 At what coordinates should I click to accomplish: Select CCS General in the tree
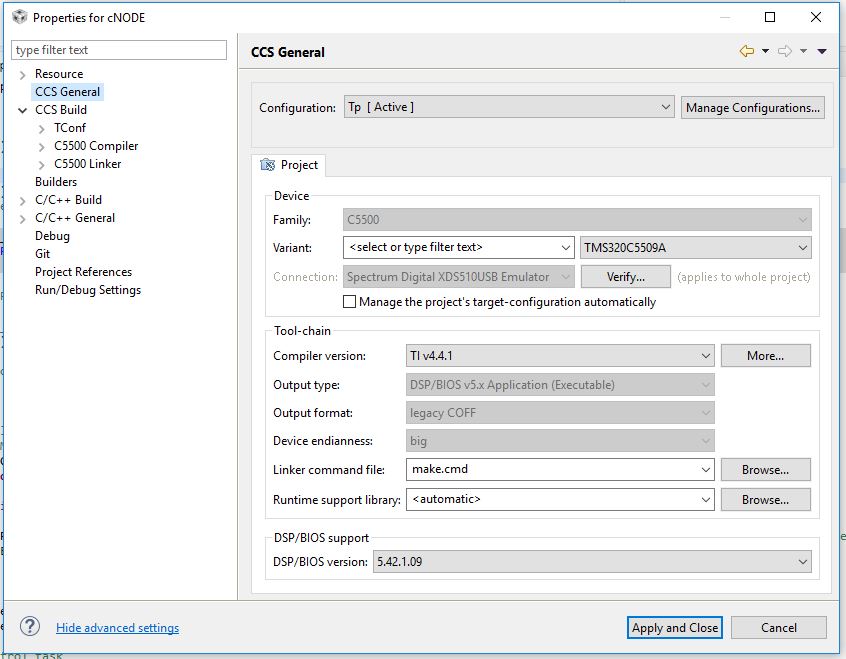coord(67,92)
